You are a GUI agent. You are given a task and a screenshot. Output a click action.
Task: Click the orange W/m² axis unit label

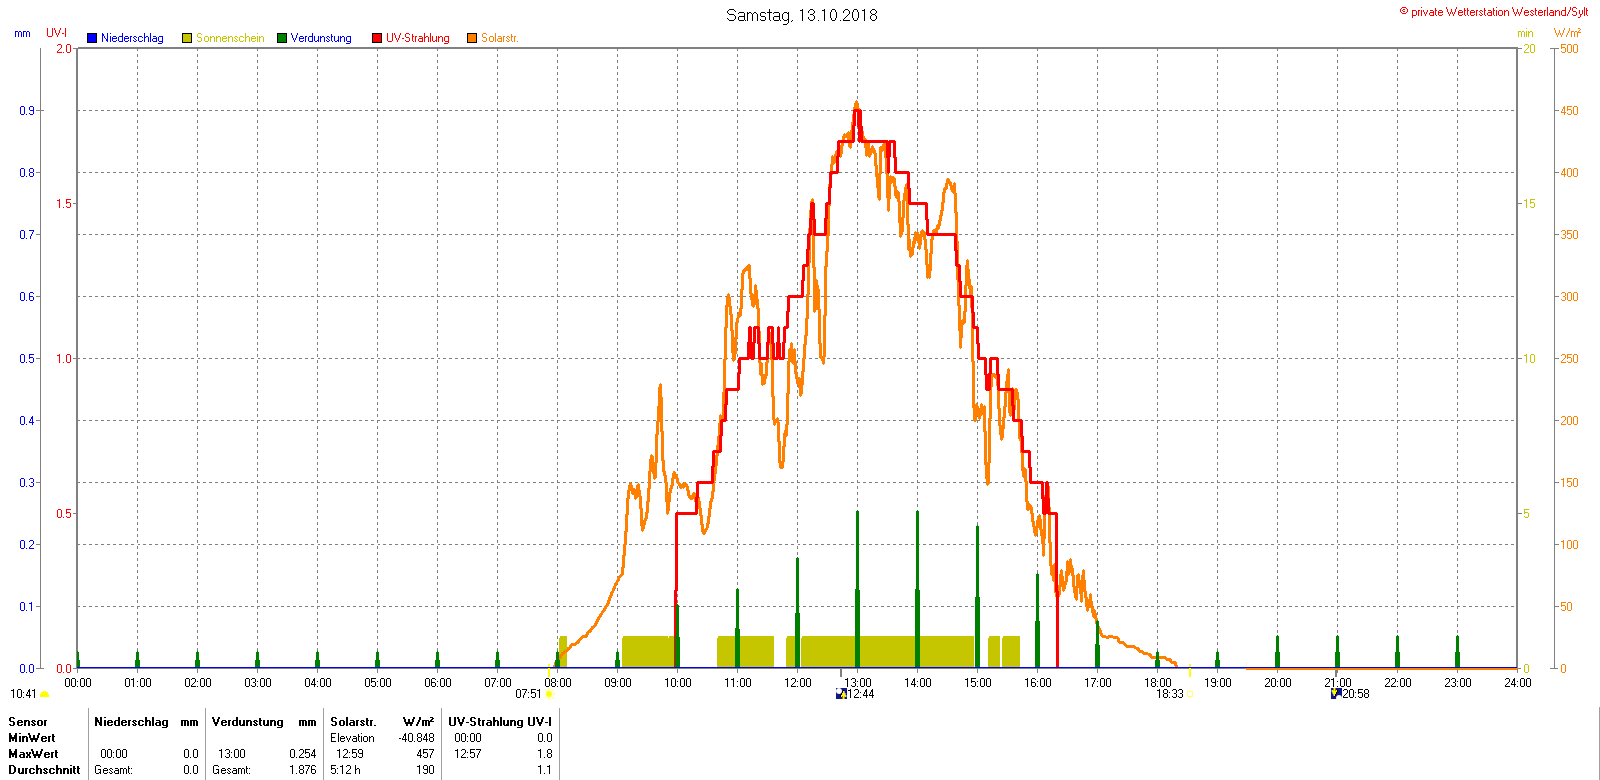point(1567,33)
